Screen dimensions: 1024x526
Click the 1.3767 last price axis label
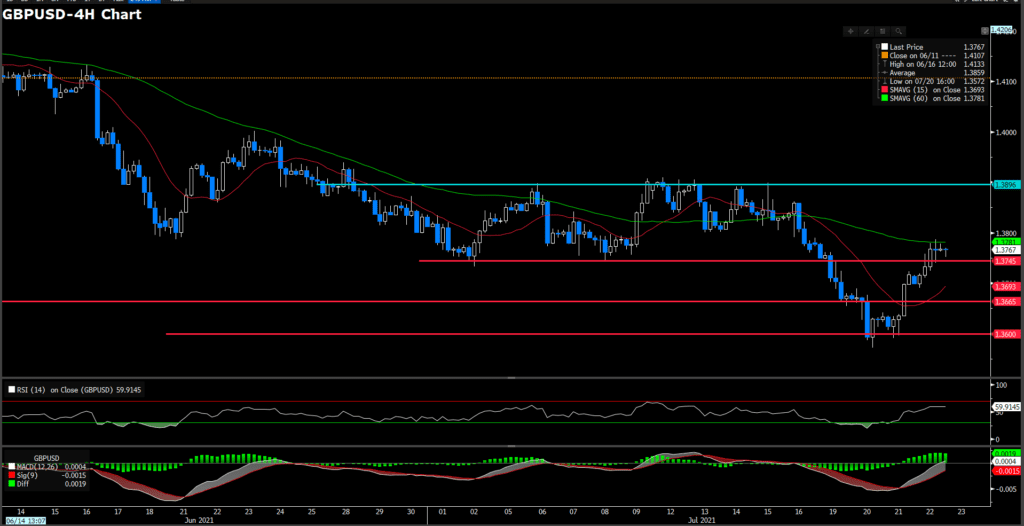click(1004, 250)
